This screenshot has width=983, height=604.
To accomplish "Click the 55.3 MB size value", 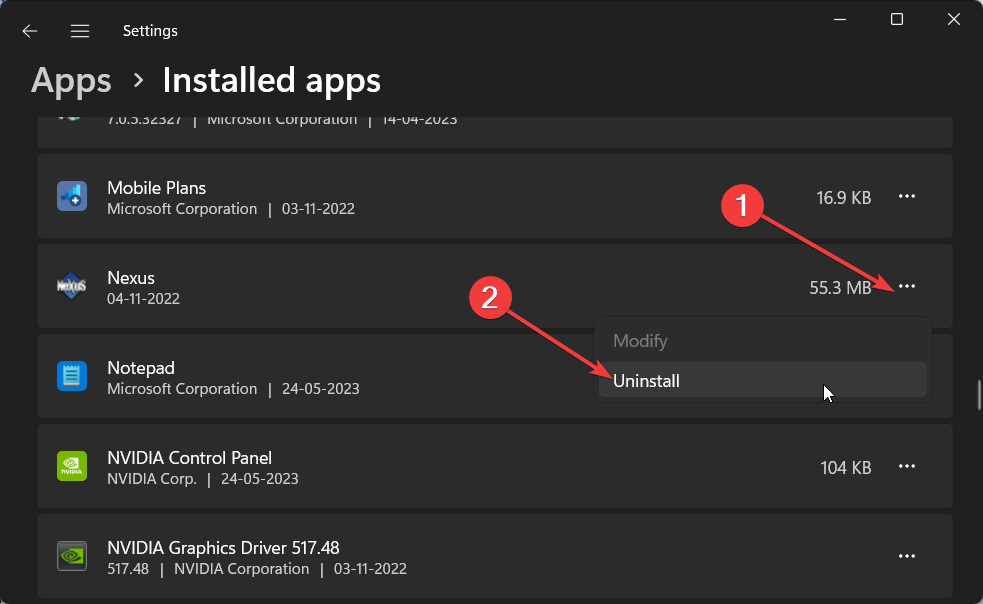I will (840, 288).
